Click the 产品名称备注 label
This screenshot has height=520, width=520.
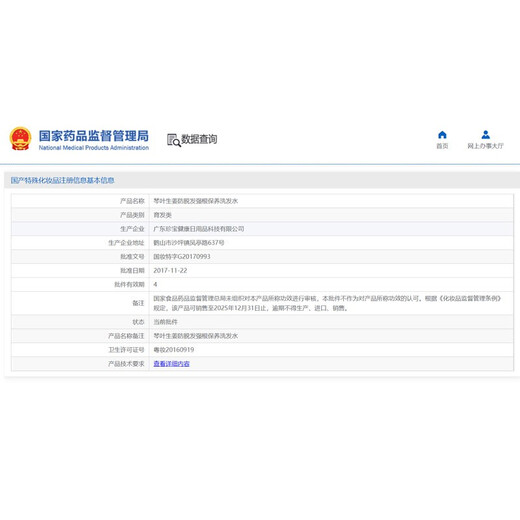pyautogui.click(x=126, y=336)
